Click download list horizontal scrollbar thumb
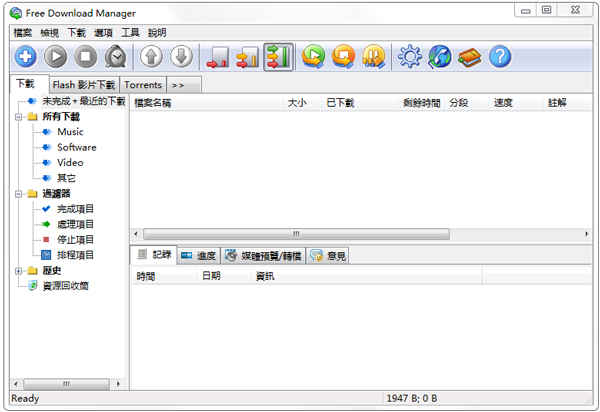 296,234
